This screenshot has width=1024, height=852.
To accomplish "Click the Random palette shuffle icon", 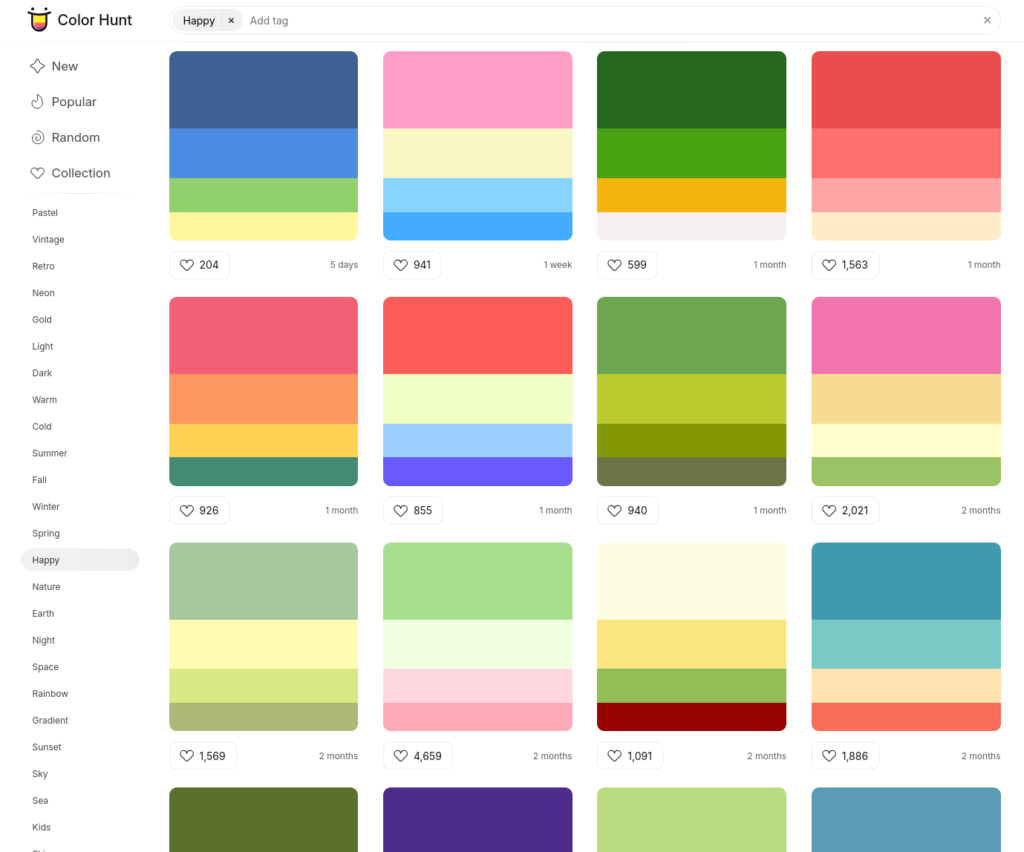I will 37,137.
